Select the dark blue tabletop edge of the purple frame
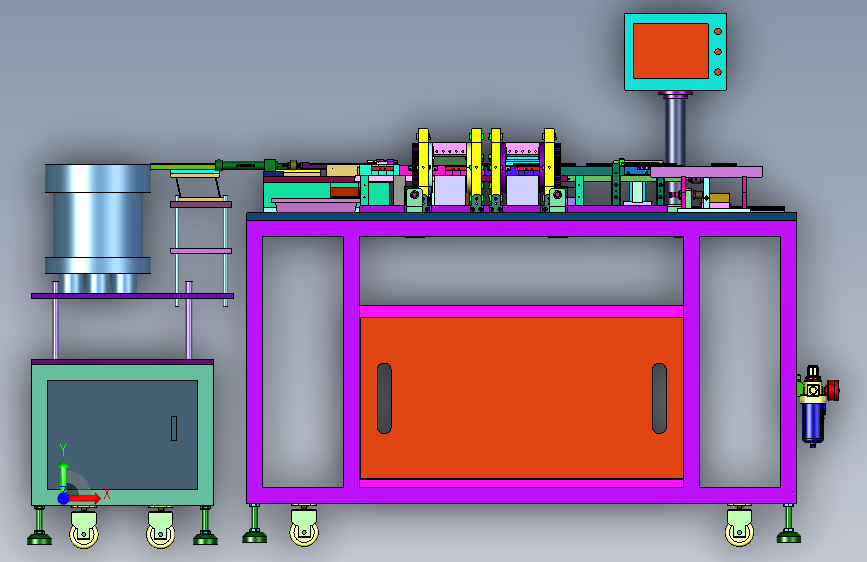Viewport: 867px width, 562px height. 521,216
